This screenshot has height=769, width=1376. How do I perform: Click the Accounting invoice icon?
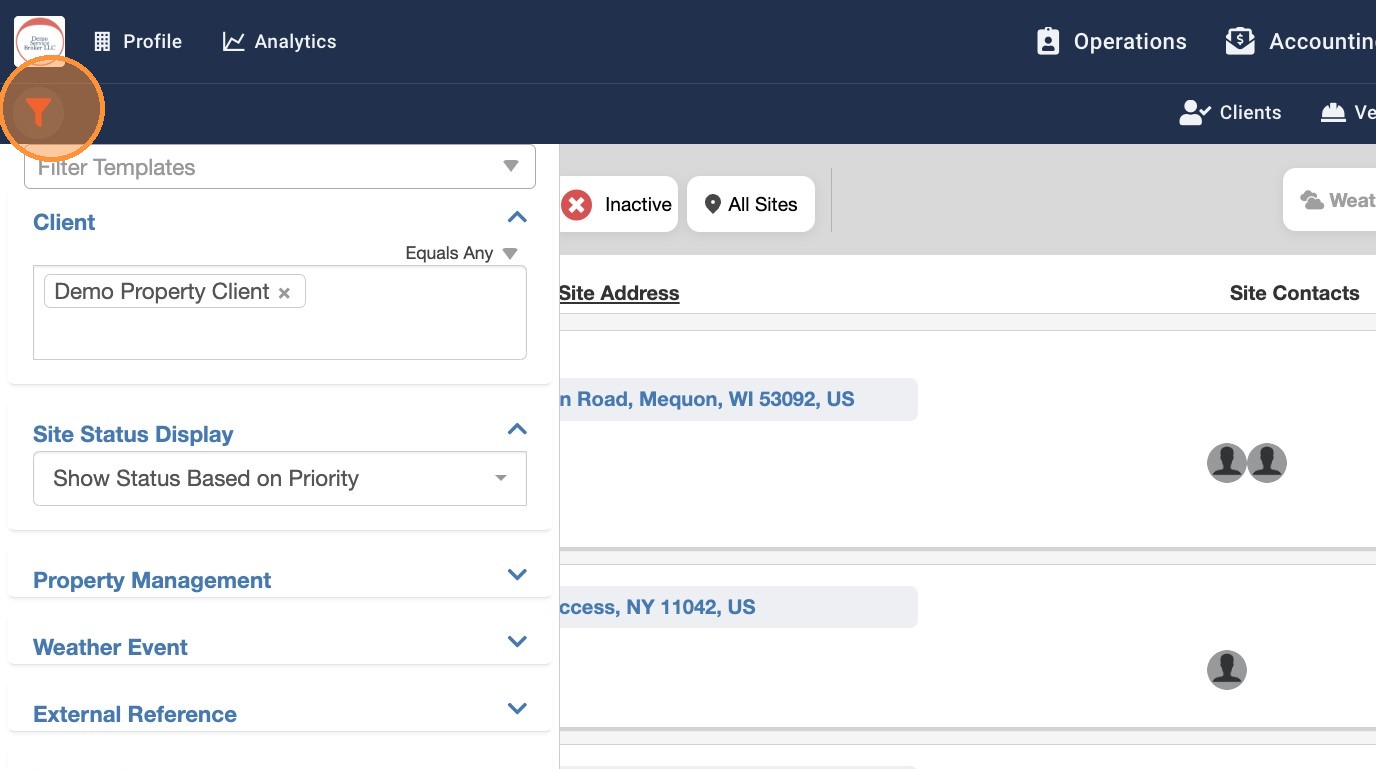point(1240,41)
